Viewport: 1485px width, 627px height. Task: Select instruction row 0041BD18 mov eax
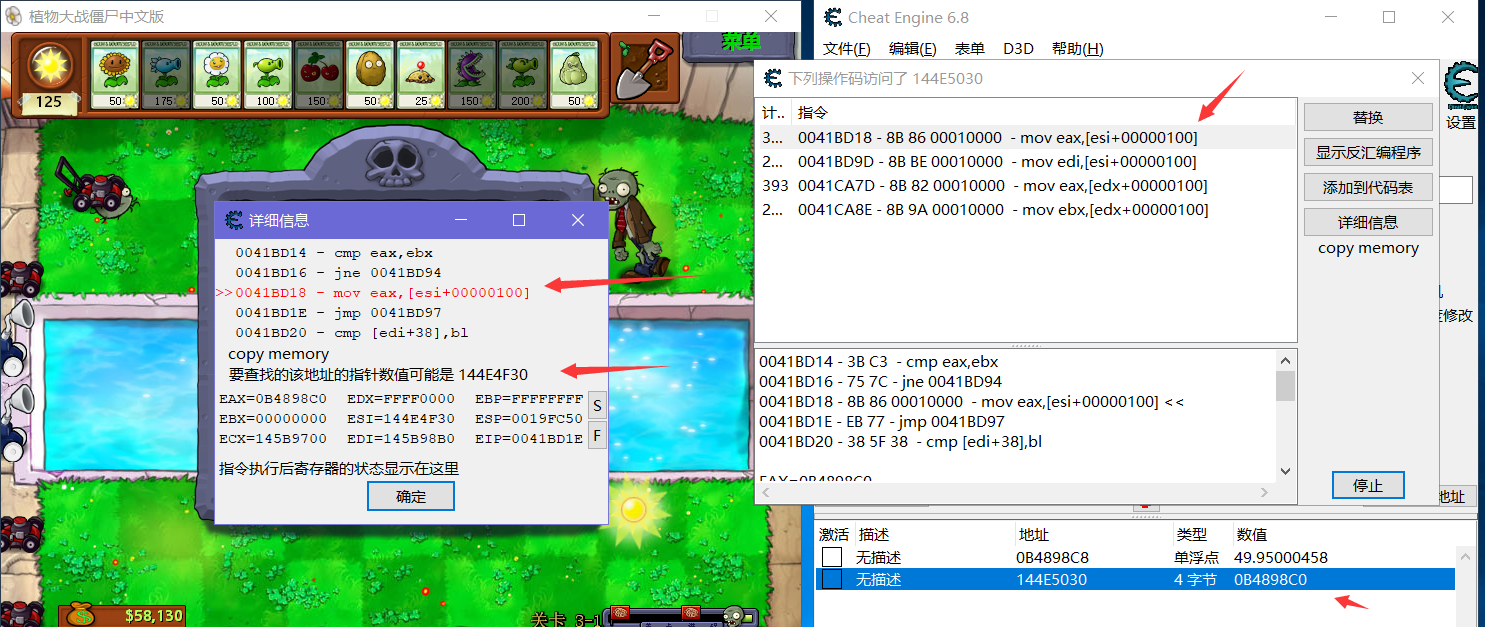coord(1026,137)
